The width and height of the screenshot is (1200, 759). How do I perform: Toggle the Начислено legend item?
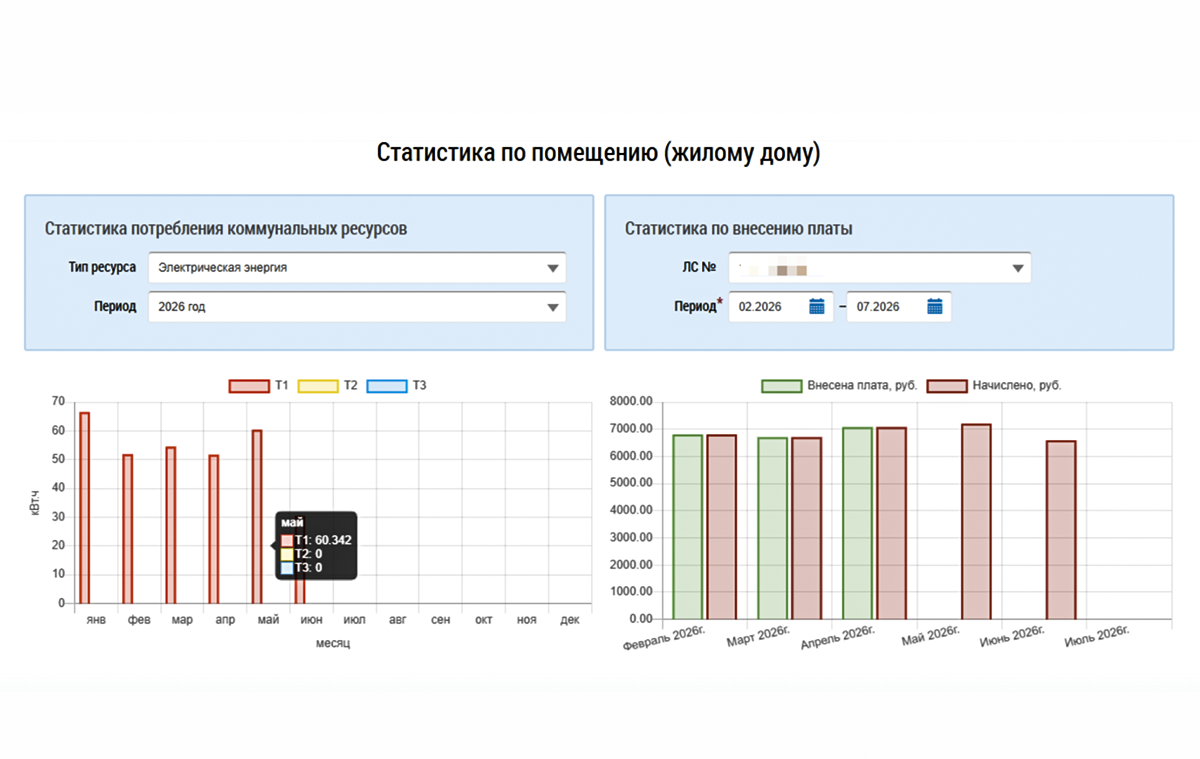pyautogui.click(x=994, y=385)
